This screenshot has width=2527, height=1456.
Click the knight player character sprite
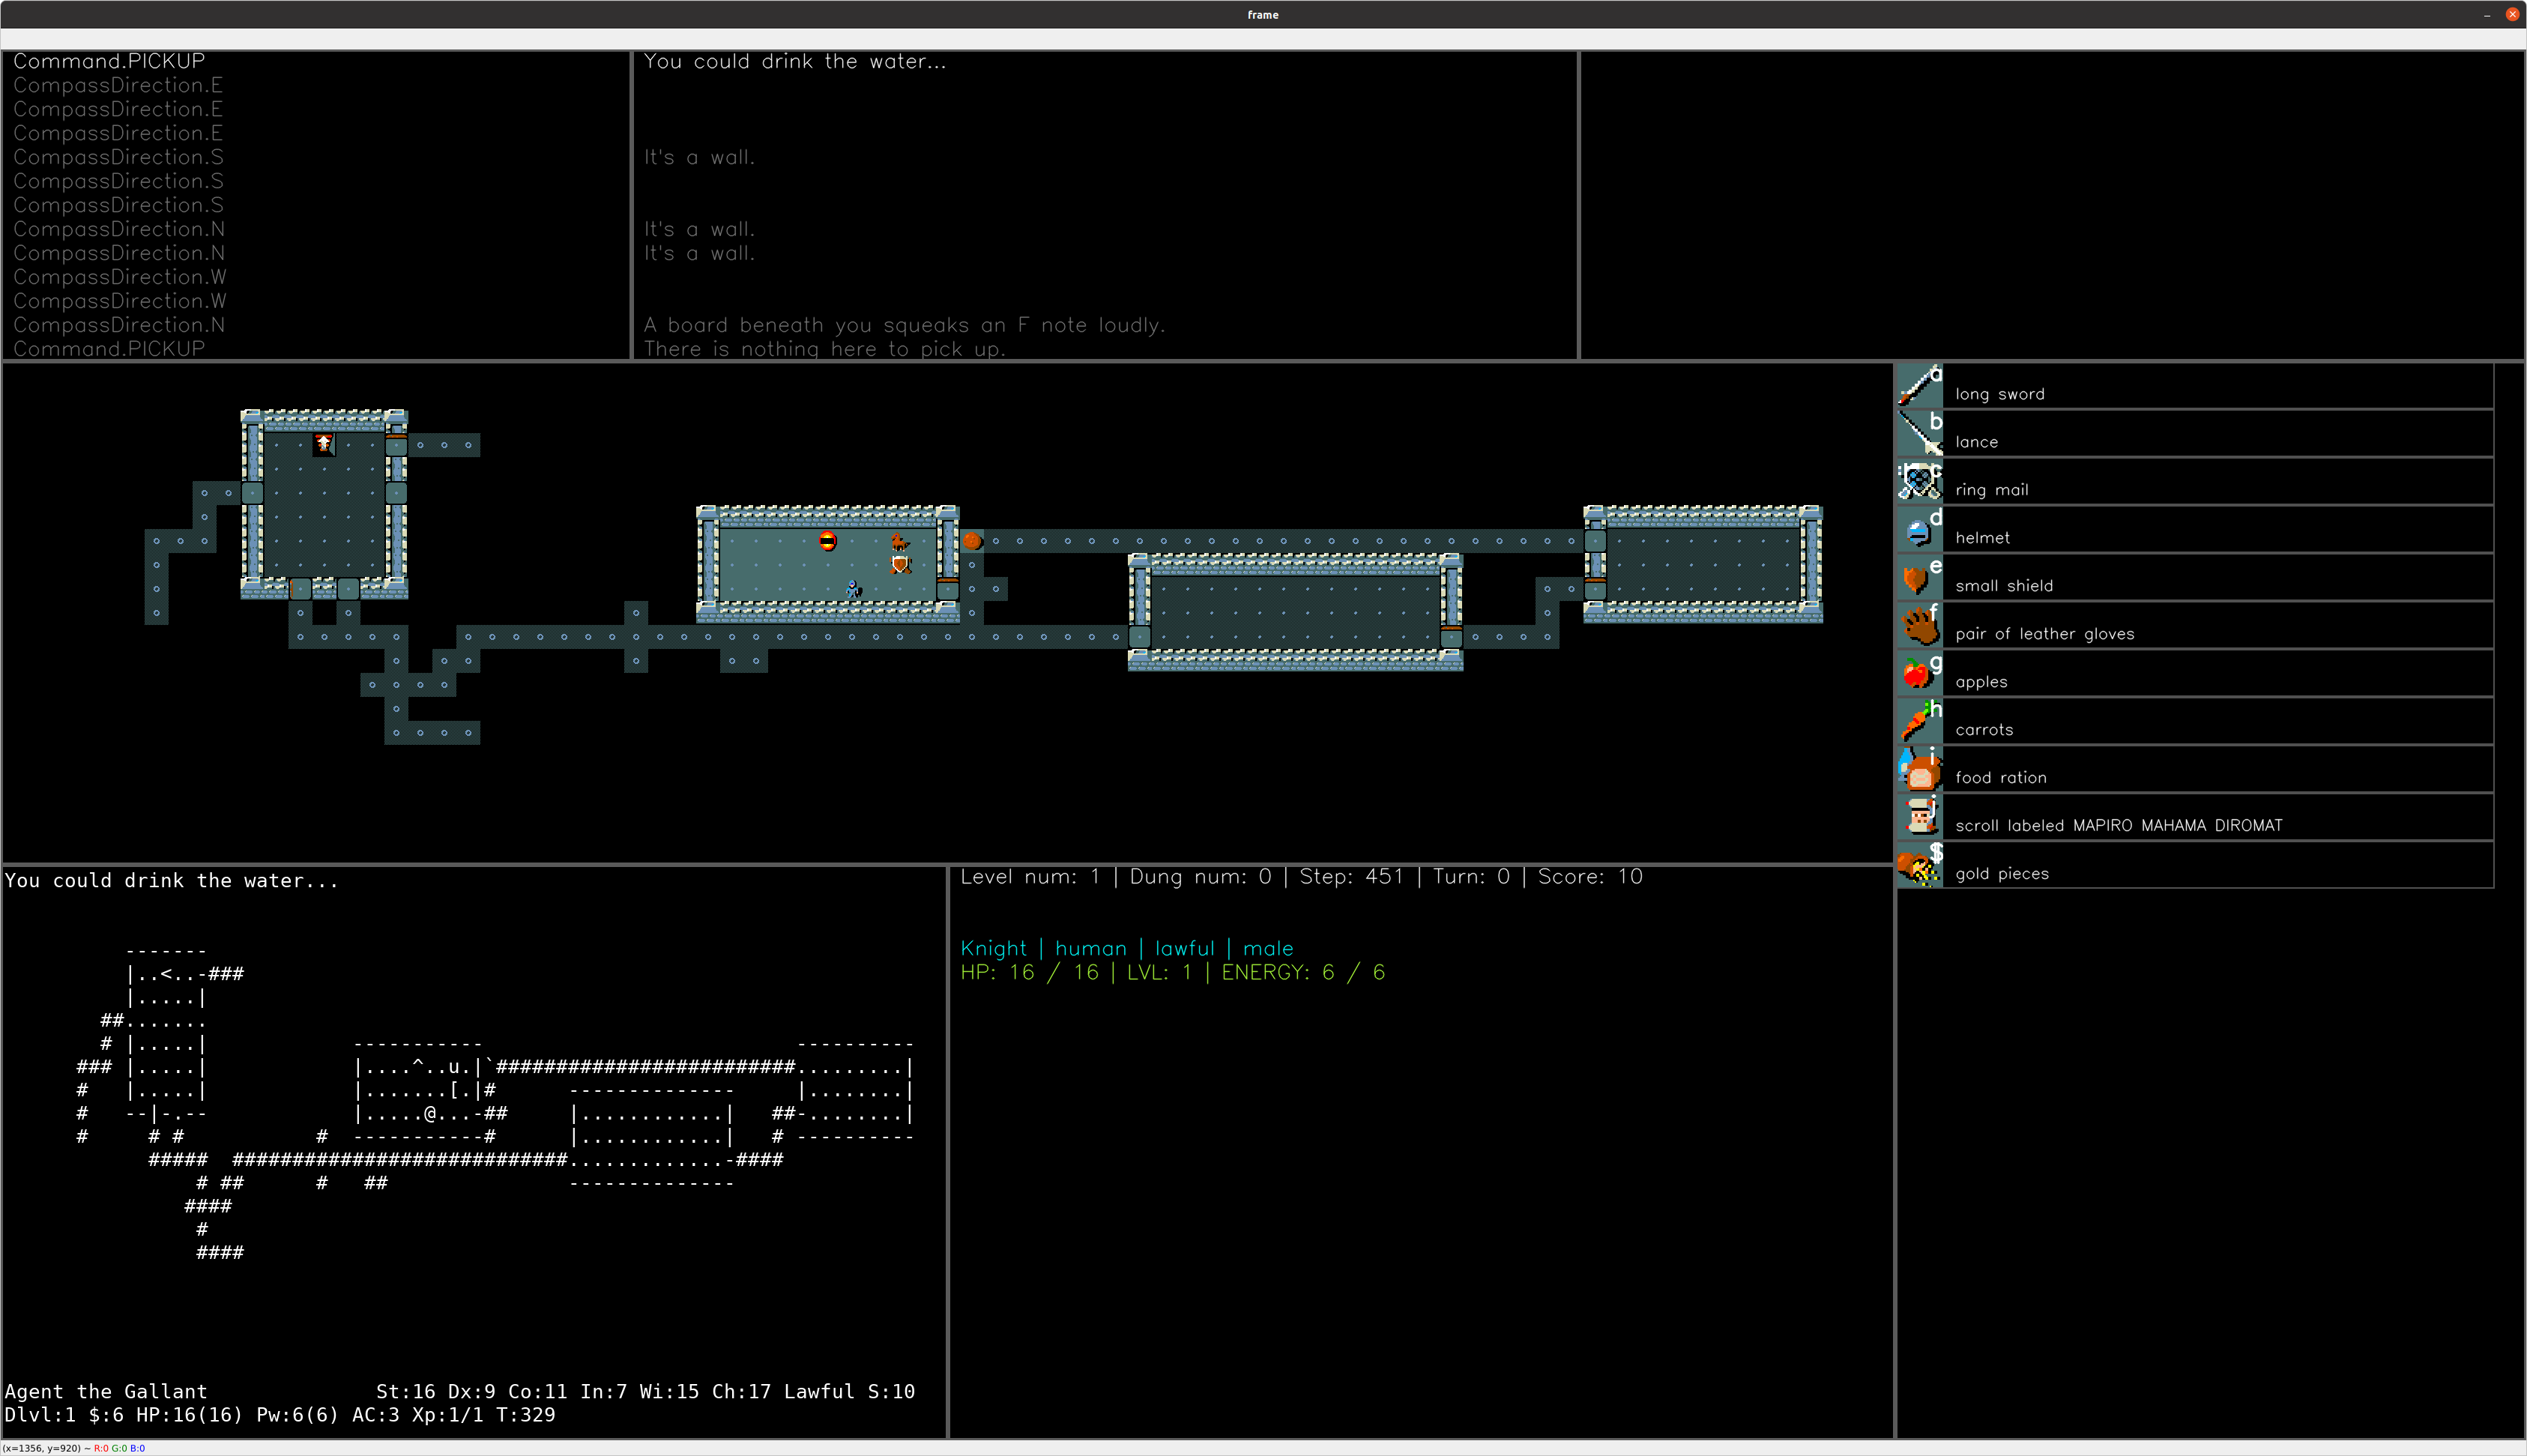click(852, 589)
